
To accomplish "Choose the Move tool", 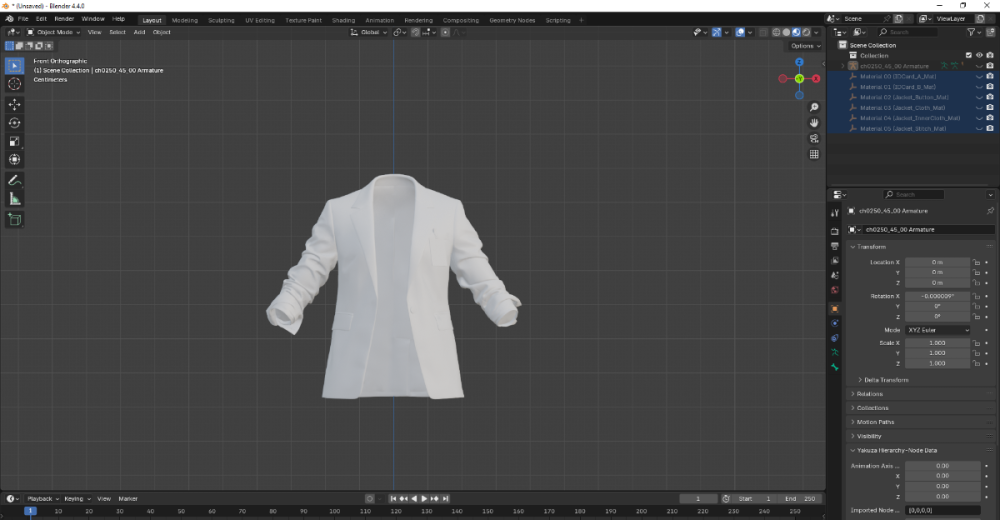I will [x=15, y=104].
